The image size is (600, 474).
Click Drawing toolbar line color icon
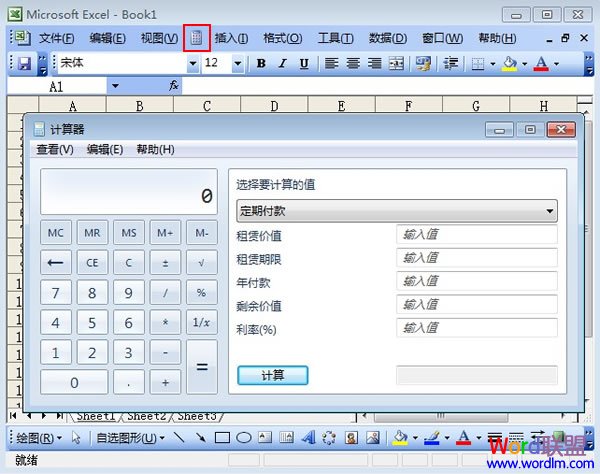coord(432,438)
